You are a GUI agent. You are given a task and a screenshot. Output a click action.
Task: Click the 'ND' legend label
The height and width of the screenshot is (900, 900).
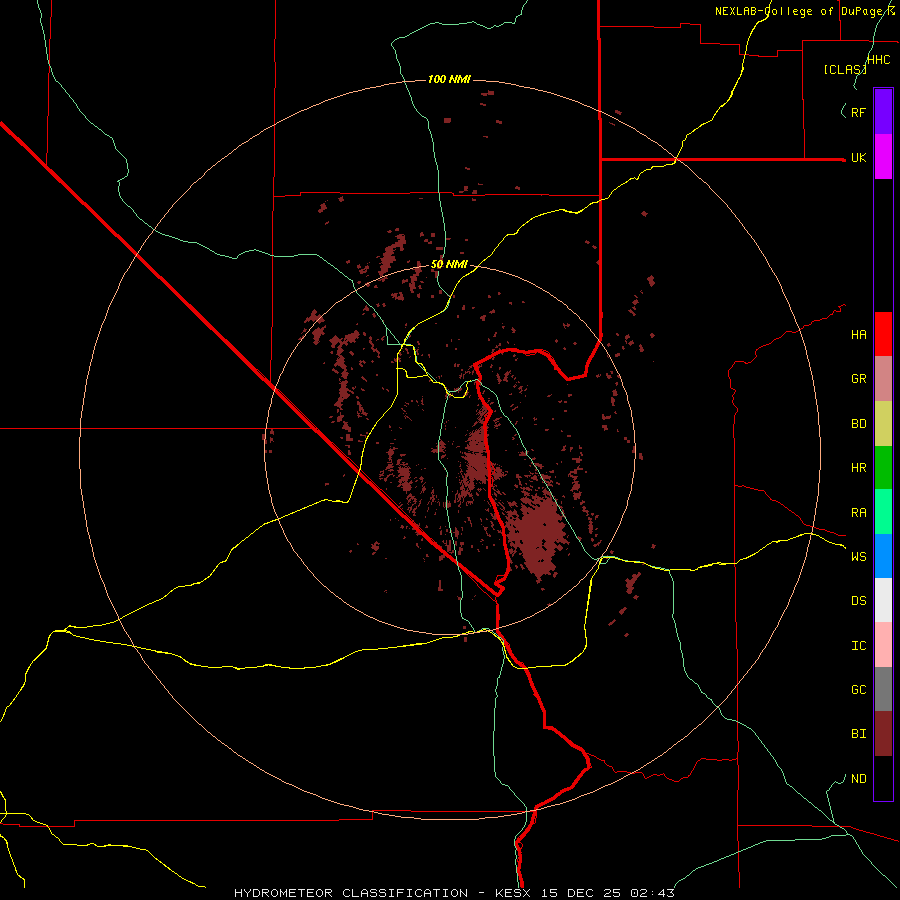coord(859,779)
